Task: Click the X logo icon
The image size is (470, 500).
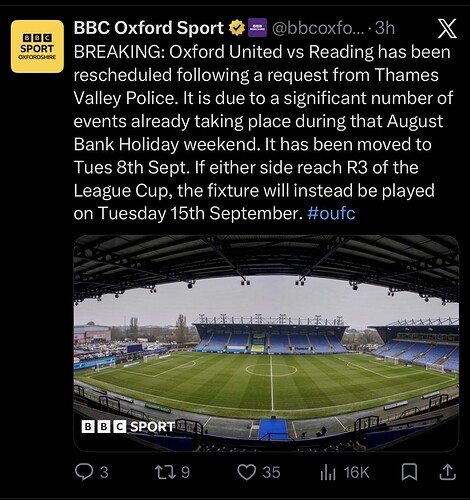Action: pos(447,28)
